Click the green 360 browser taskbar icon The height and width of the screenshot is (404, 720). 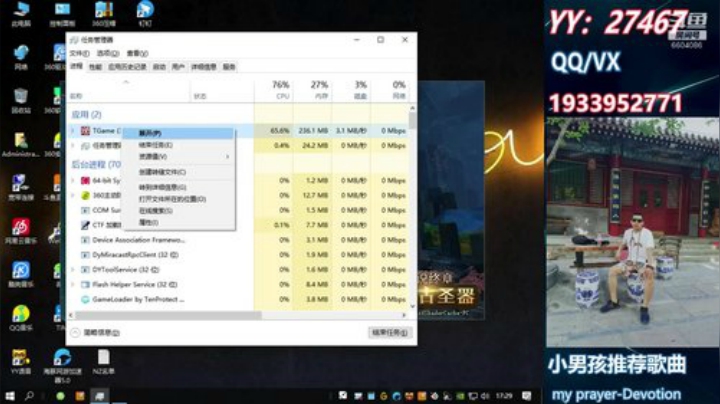(x=60, y=396)
